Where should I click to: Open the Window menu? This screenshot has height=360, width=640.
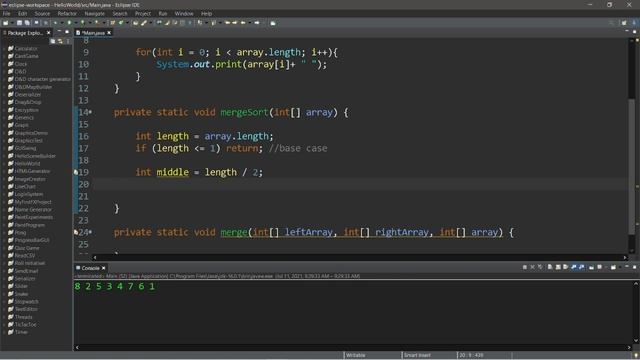coord(184,13)
